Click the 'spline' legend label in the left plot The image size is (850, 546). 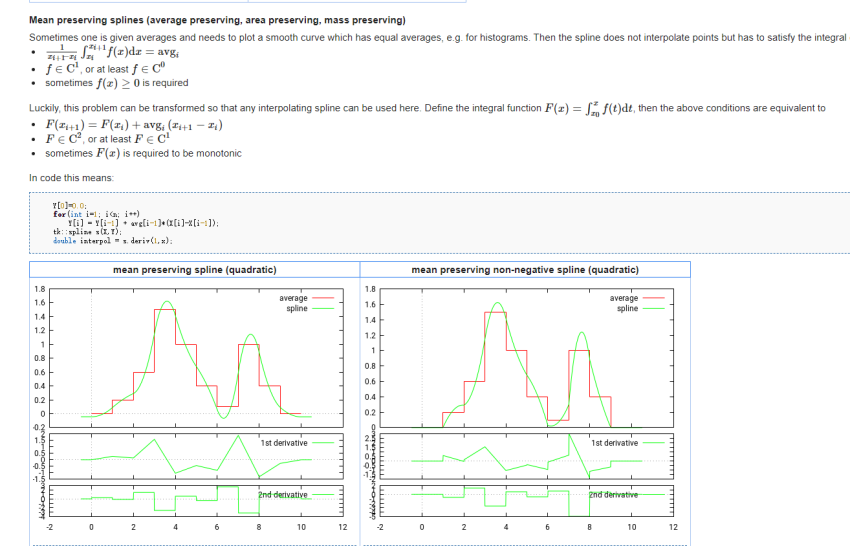[x=297, y=309]
